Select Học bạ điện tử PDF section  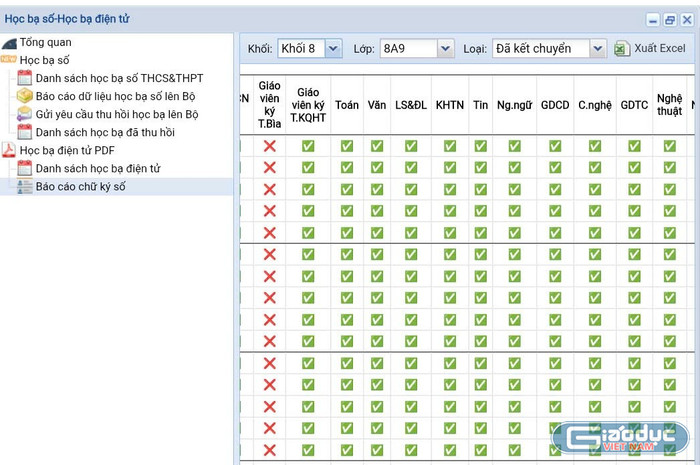[x=67, y=150]
